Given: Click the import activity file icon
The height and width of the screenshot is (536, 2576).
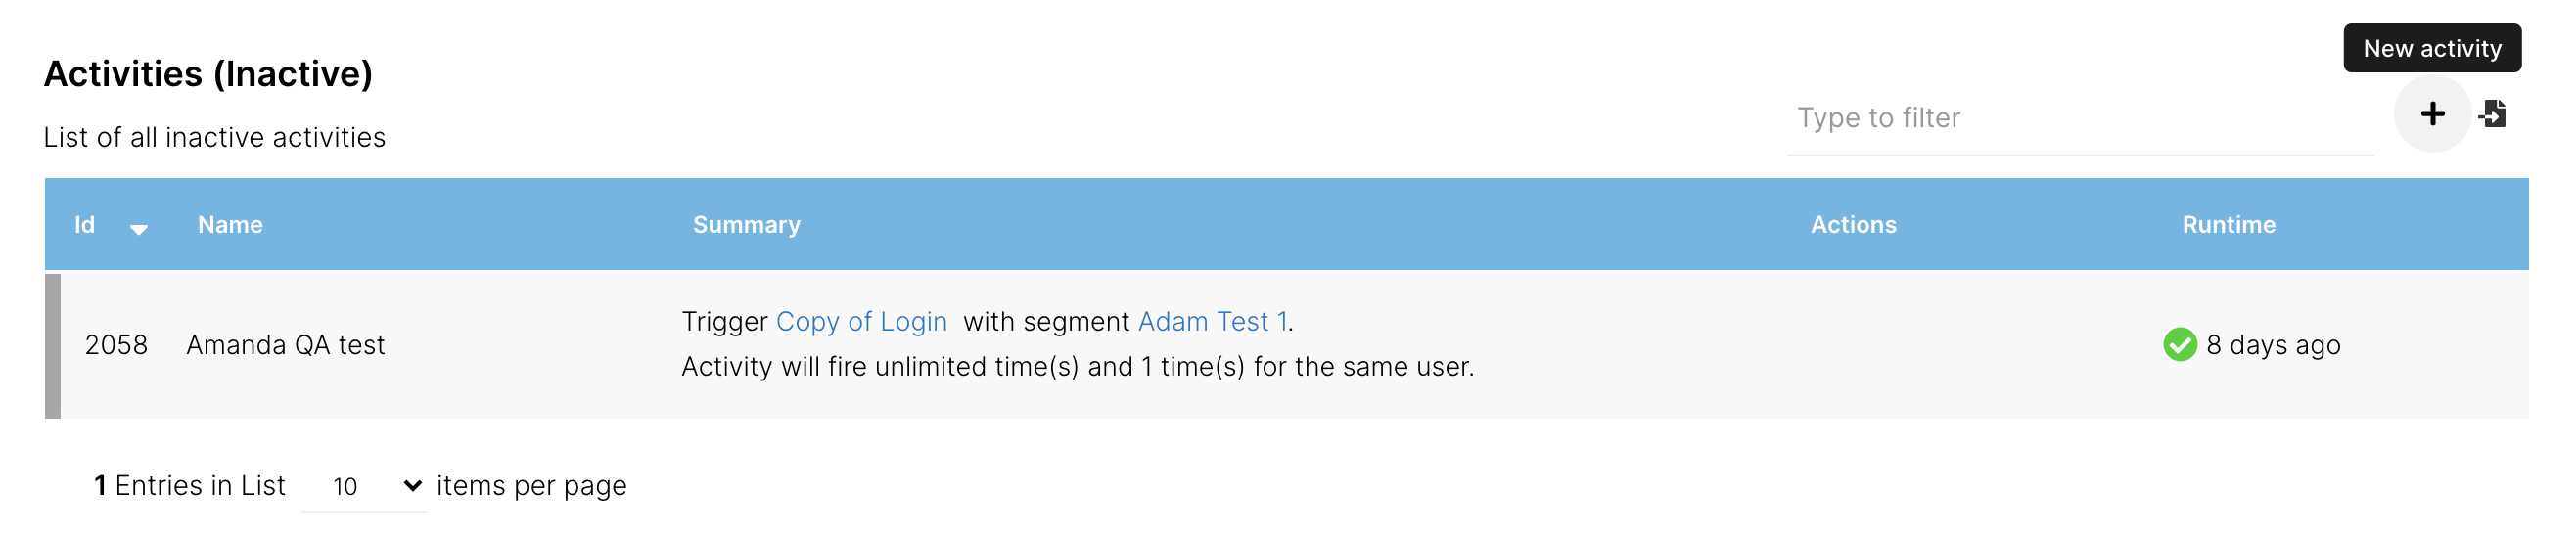Looking at the screenshot, I should pos(2493,114).
